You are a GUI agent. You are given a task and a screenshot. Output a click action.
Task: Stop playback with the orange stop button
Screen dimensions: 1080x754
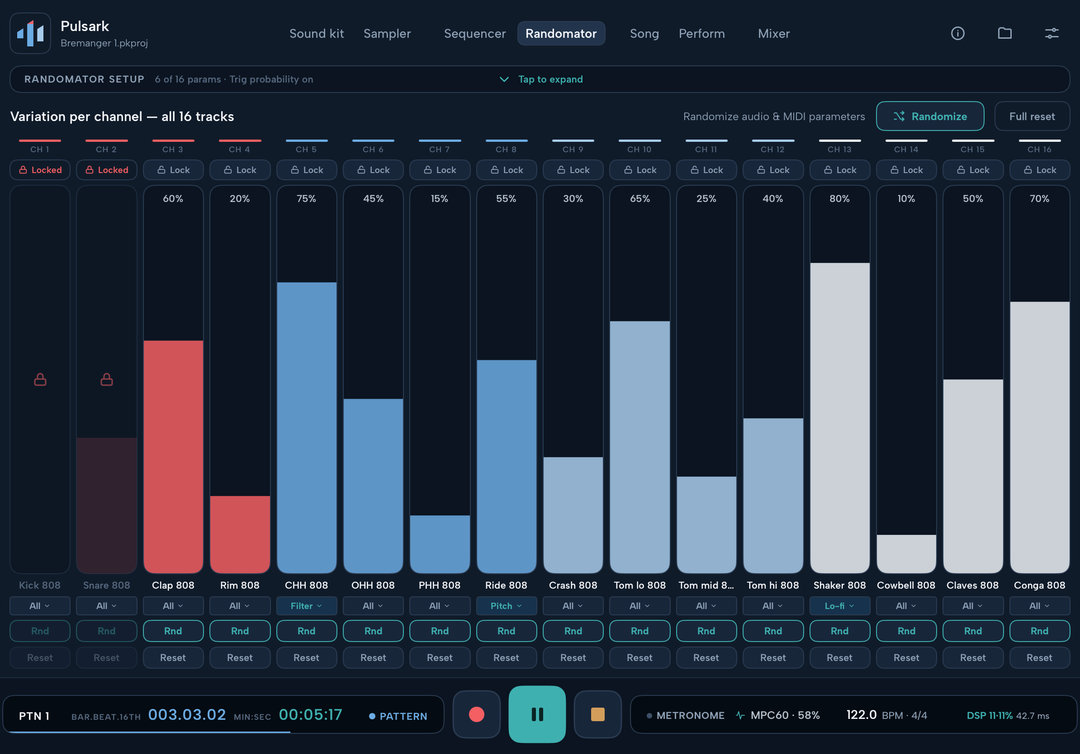click(598, 715)
